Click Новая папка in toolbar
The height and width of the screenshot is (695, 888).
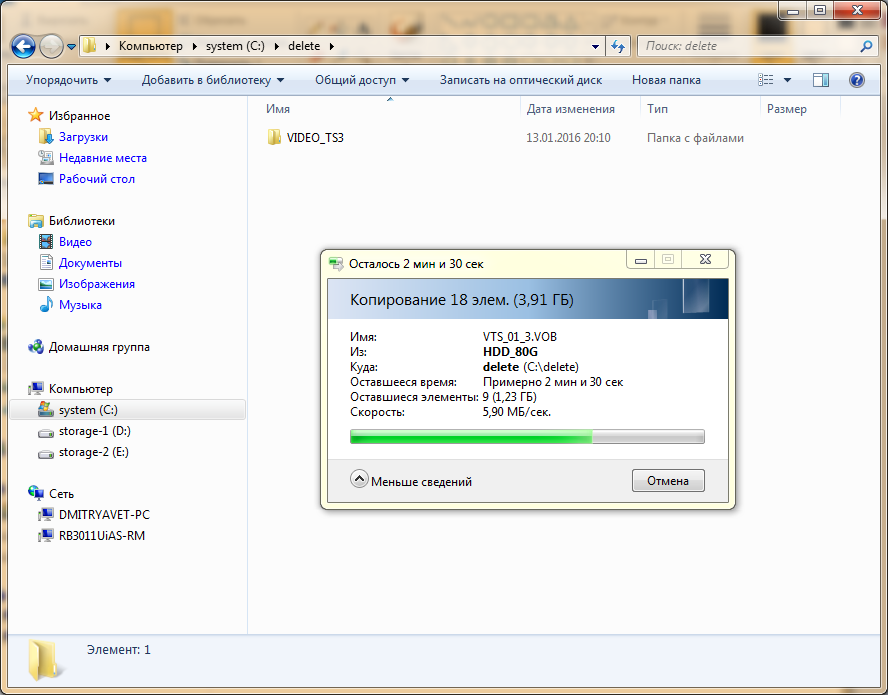666,80
